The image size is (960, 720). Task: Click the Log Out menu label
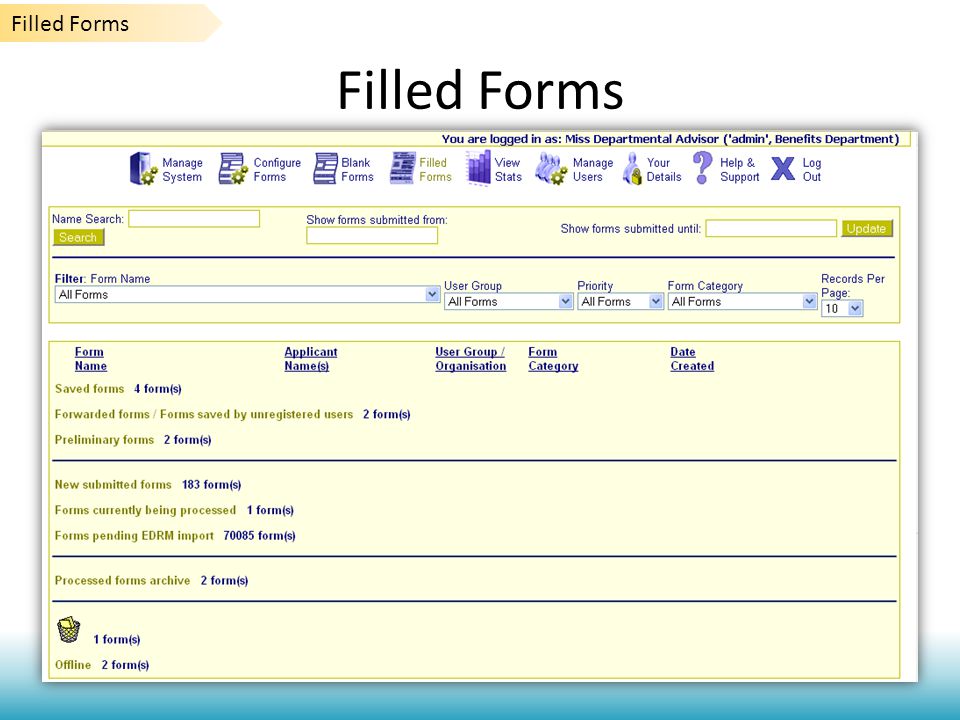[x=812, y=170]
